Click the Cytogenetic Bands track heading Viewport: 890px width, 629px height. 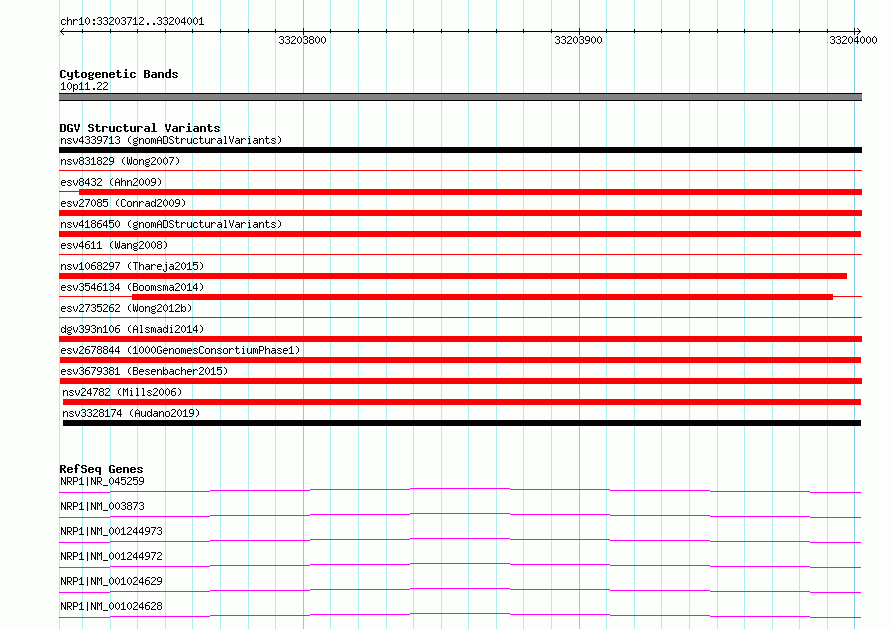119,74
